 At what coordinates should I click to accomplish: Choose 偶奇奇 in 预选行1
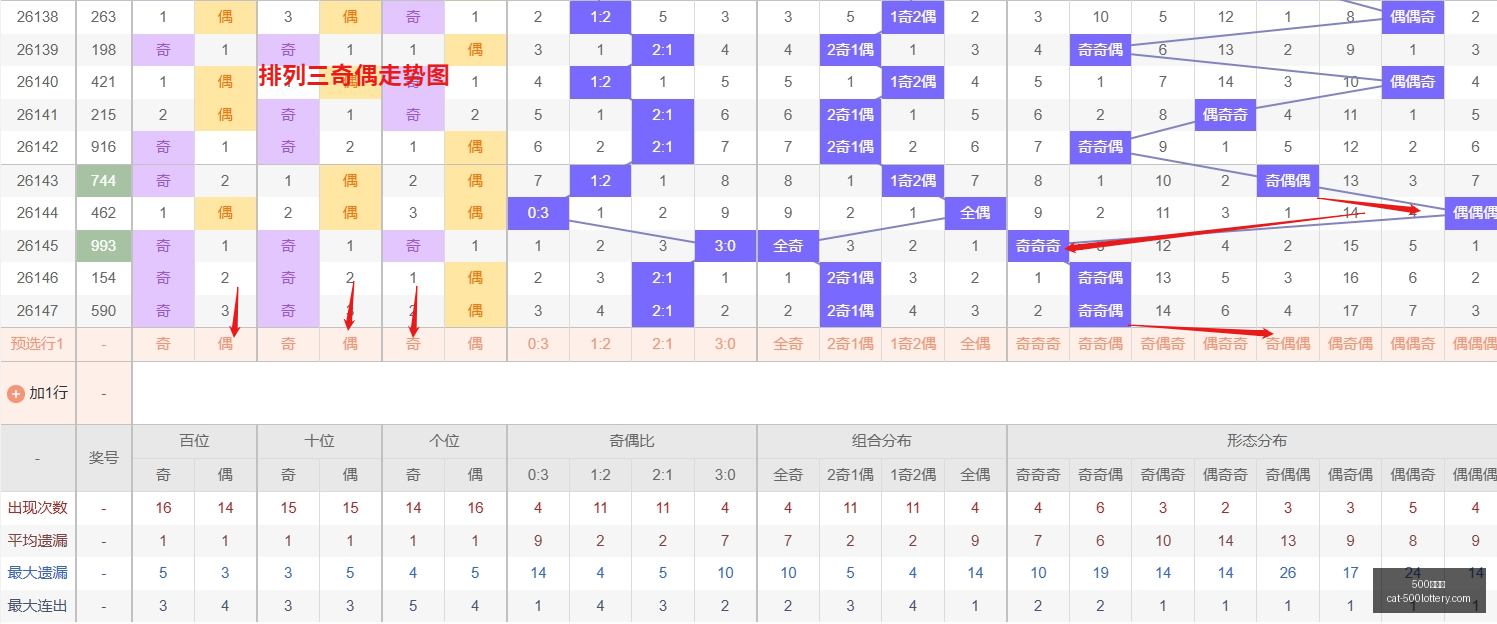pos(1225,344)
